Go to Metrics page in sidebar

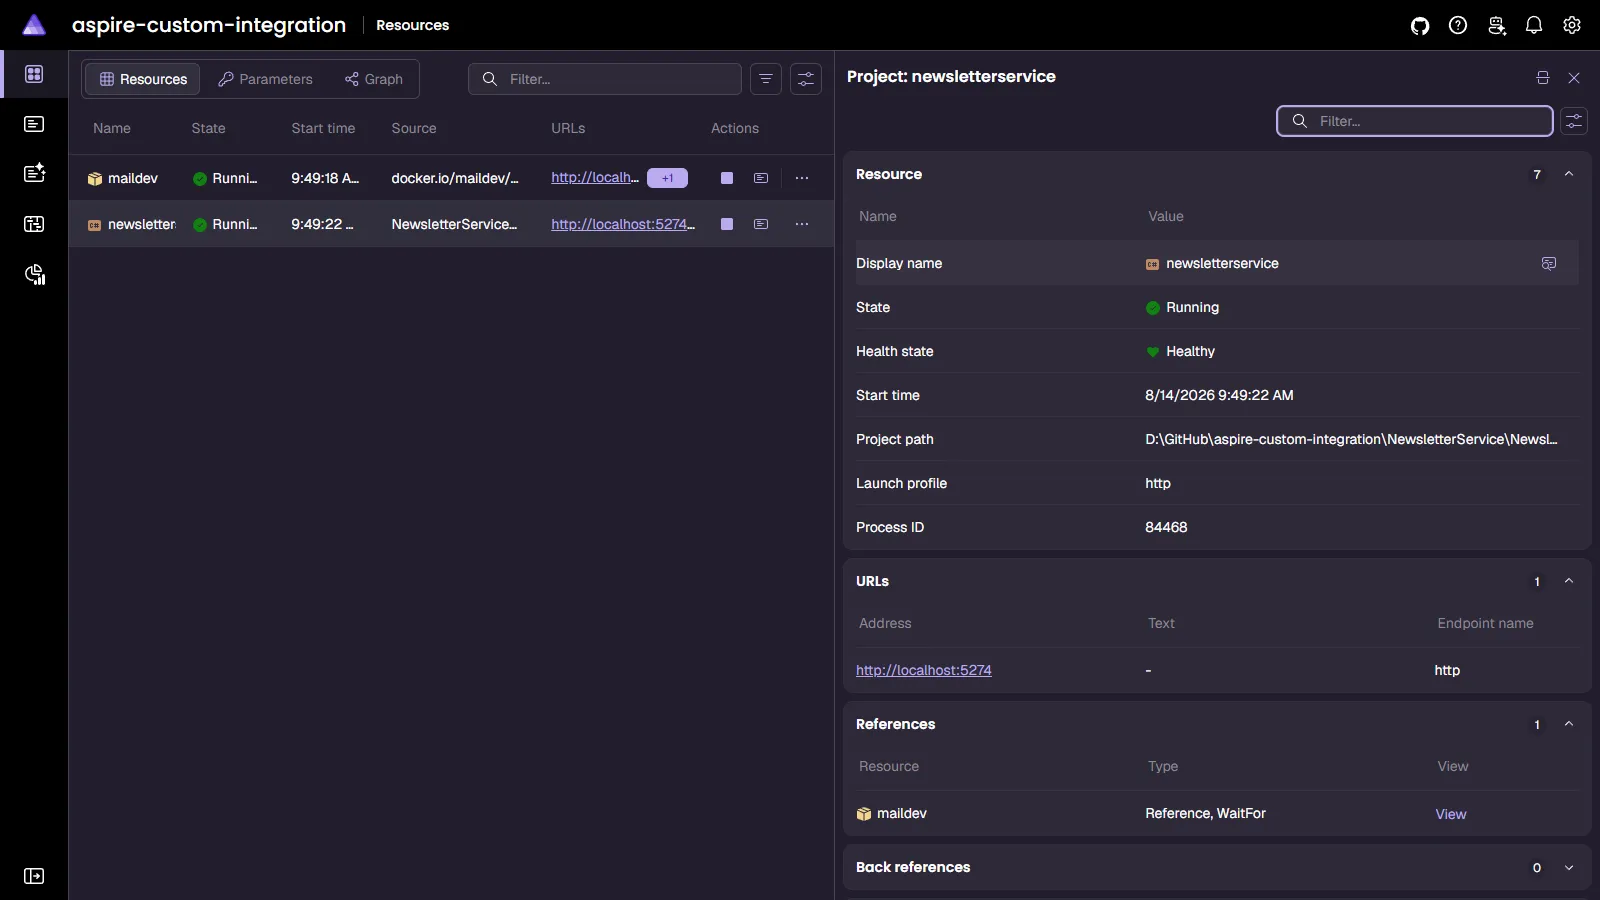[x=34, y=275]
